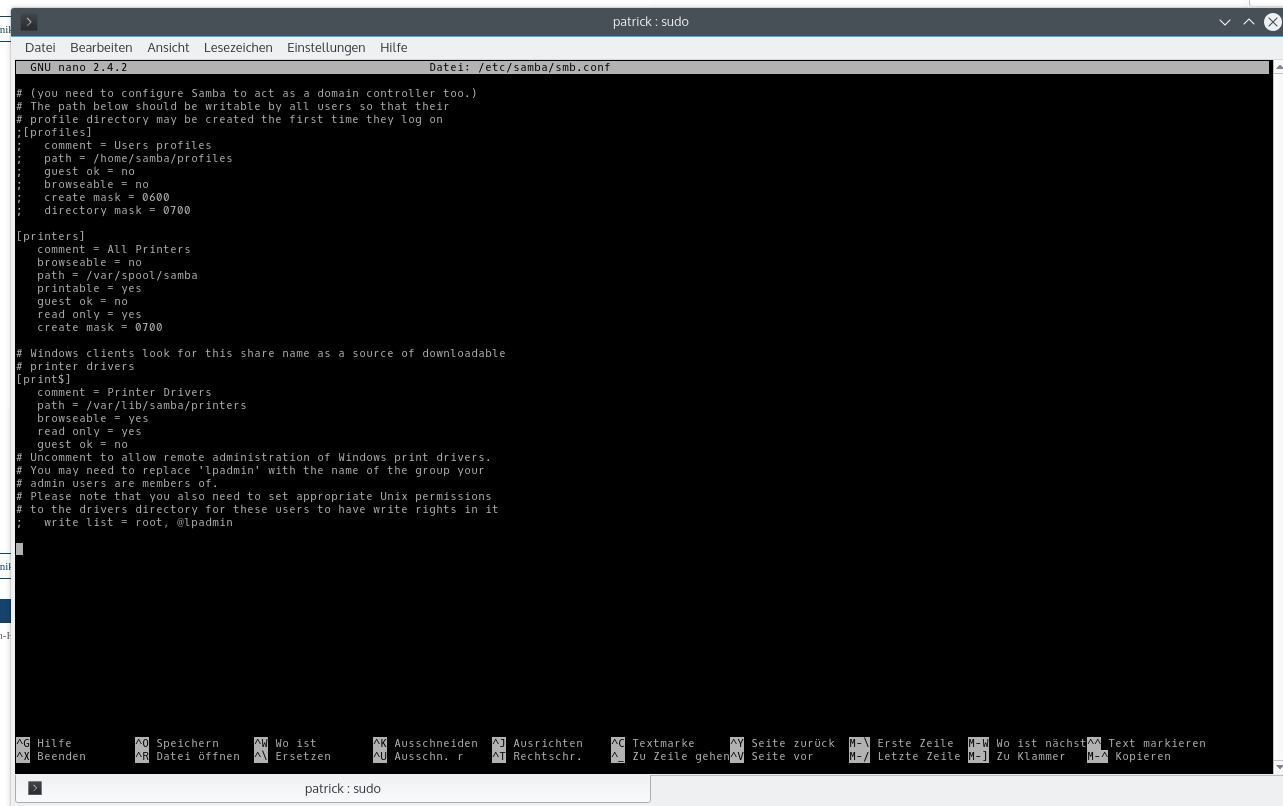Click the "write list = root, @lpadmin" line

[138, 522]
